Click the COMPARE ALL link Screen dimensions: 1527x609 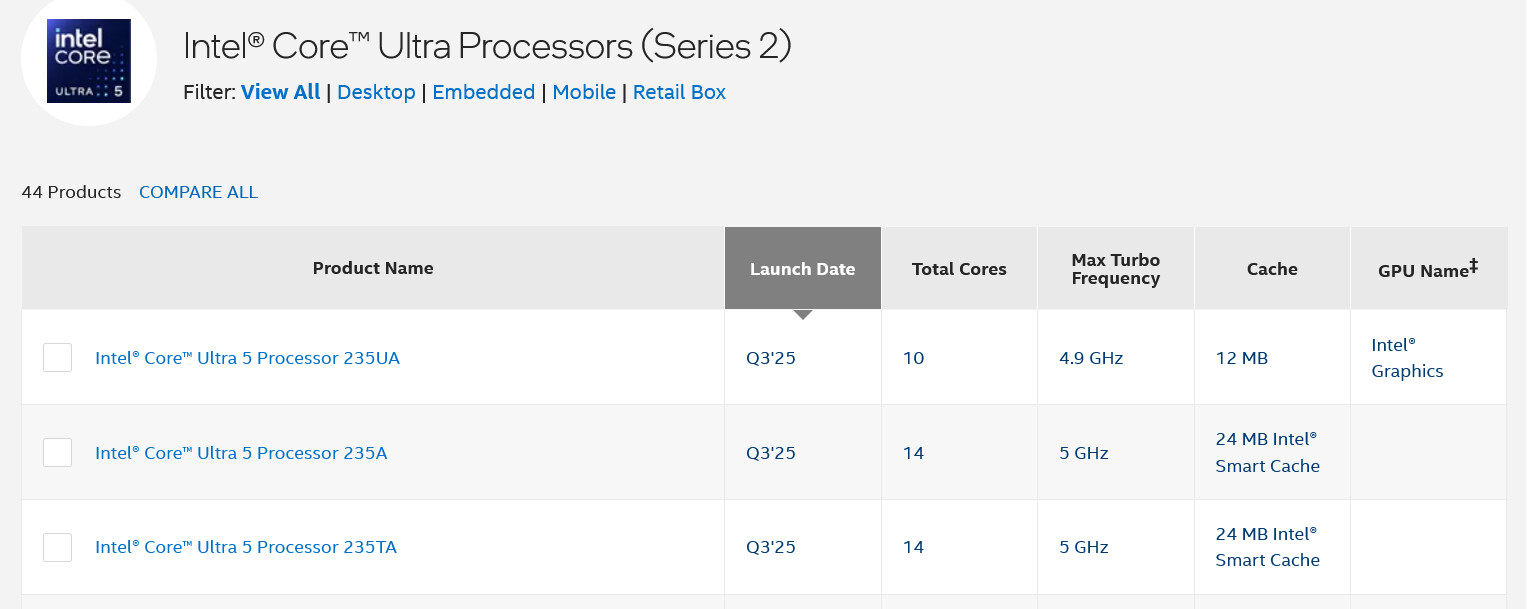pyautogui.click(x=198, y=192)
